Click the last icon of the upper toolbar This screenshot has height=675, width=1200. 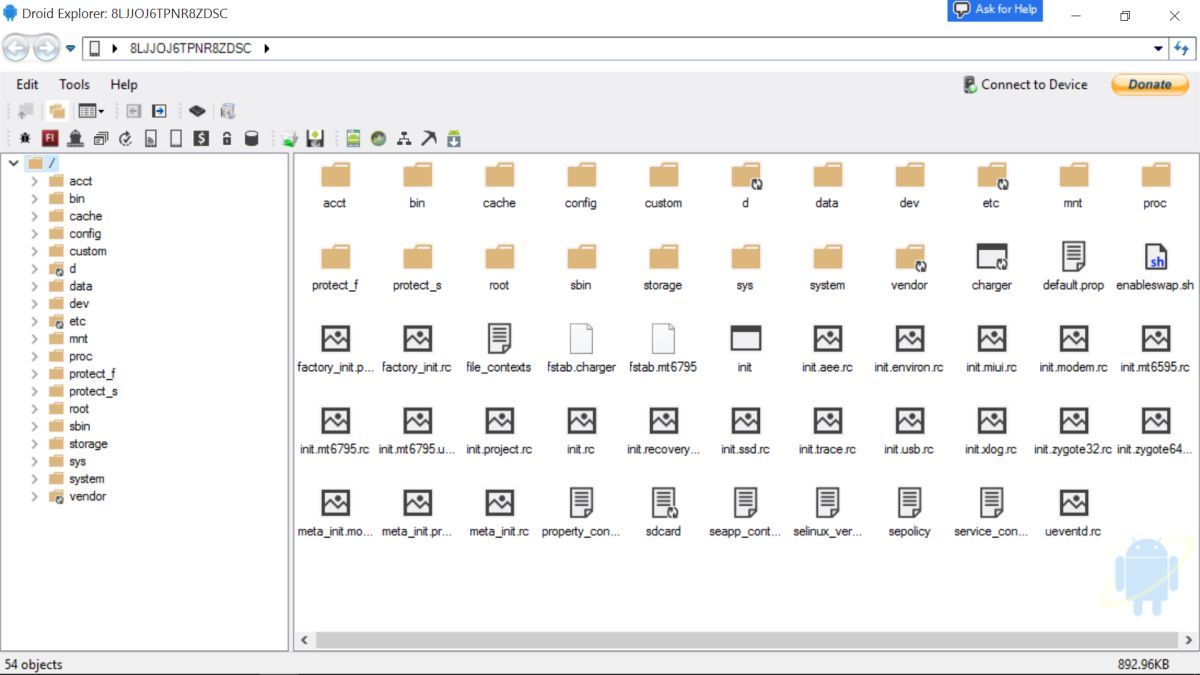click(227, 111)
